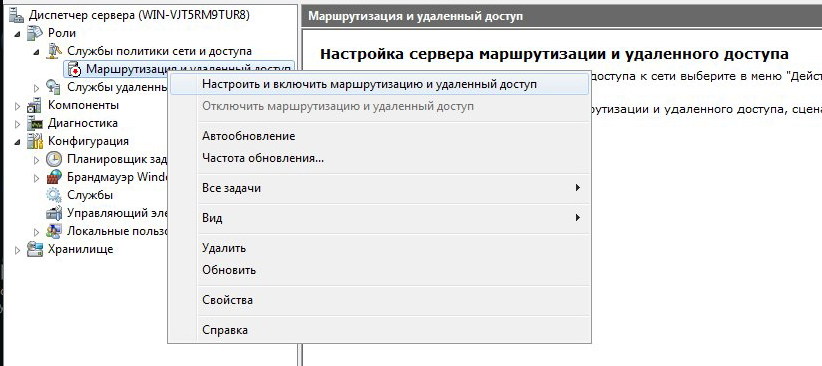Click the Роли node icon
Viewport: 822px width, 366px height.
(36, 33)
